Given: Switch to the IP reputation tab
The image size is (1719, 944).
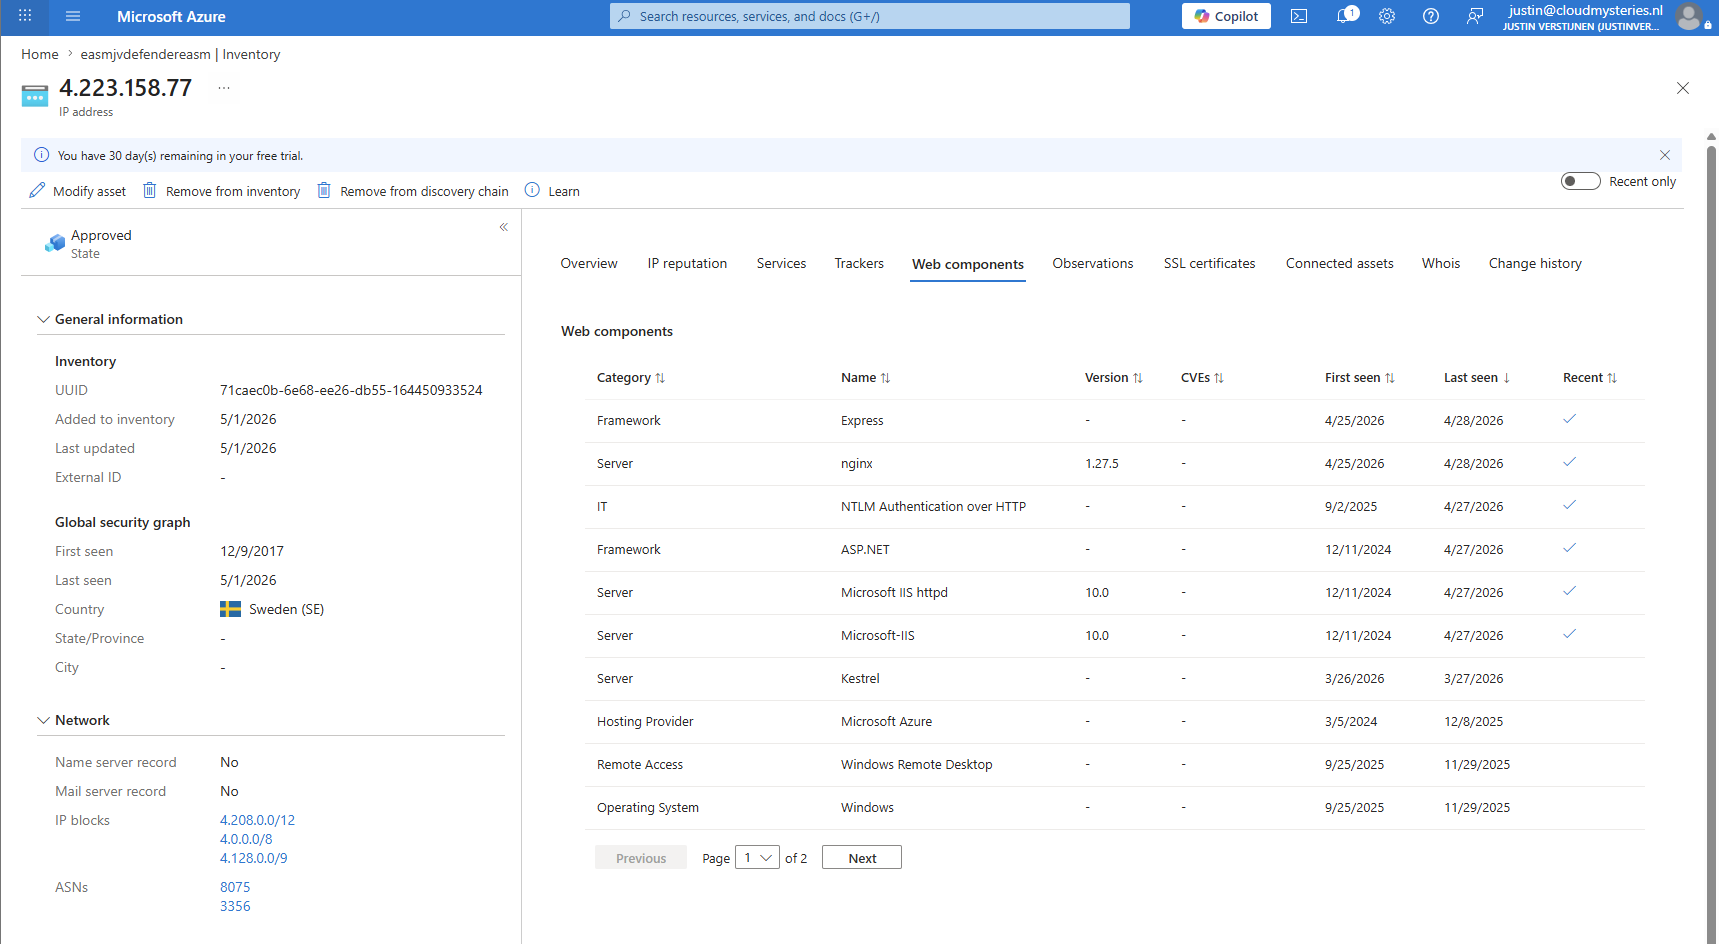Looking at the screenshot, I should pos(687,264).
